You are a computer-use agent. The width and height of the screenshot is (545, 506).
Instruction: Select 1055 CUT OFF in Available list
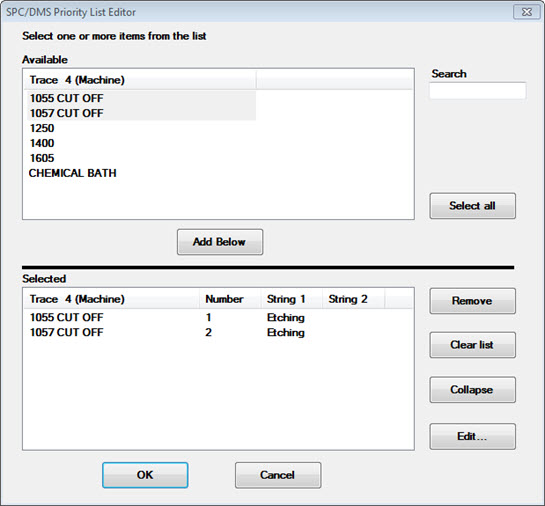141,98
